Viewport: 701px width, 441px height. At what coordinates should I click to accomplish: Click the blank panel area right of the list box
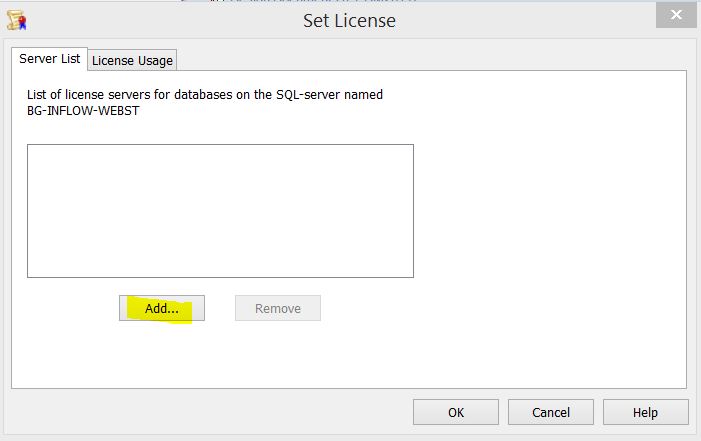(550, 210)
